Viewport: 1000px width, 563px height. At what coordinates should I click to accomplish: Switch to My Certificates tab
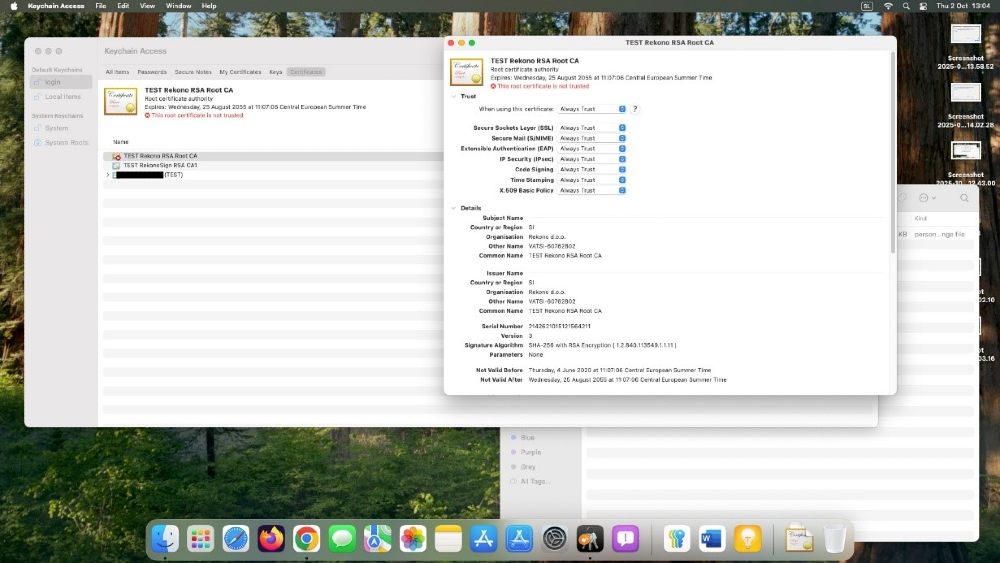click(x=240, y=72)
